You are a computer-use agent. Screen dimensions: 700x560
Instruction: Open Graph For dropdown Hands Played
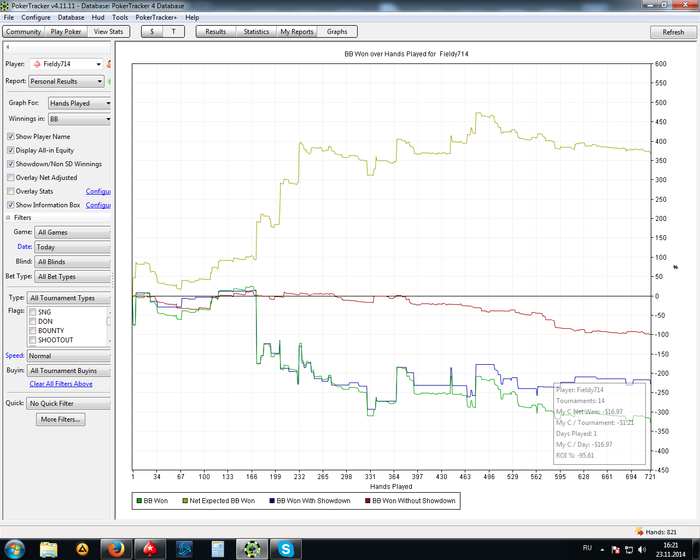pyautogui.click(x=79, y=103)
